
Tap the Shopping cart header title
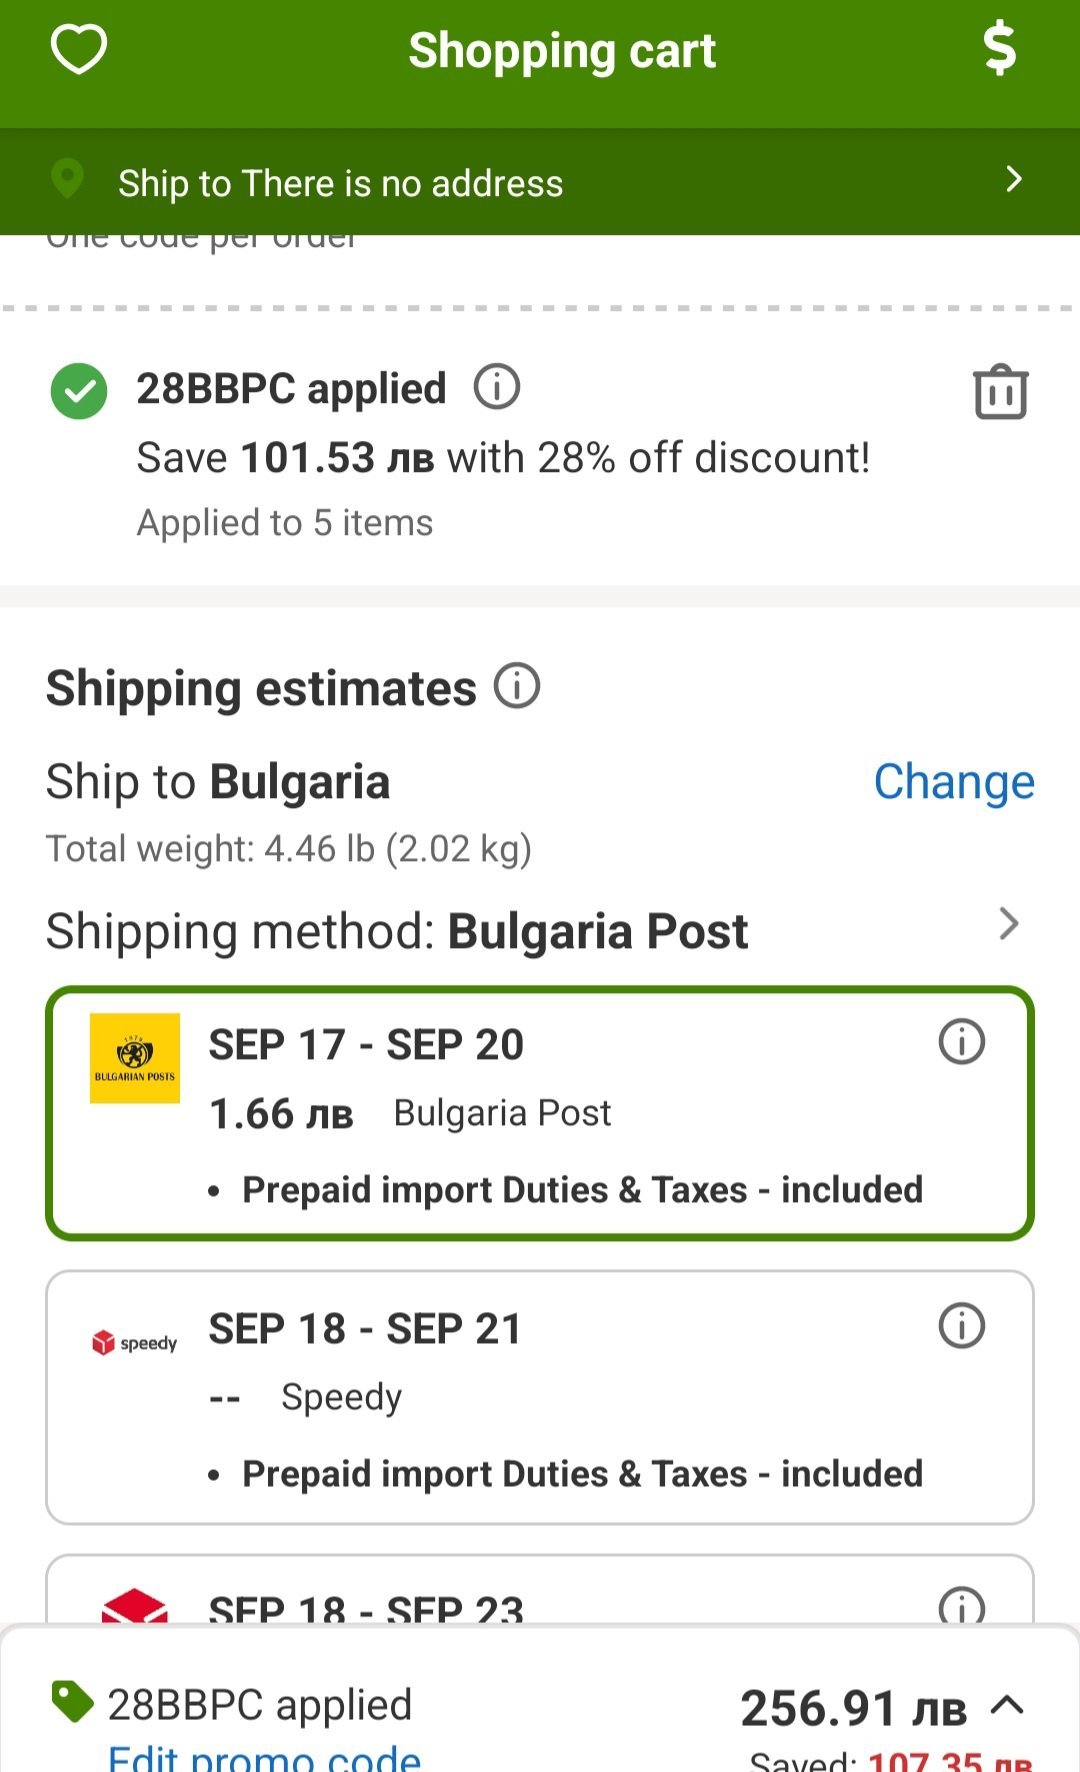(562, 50)
